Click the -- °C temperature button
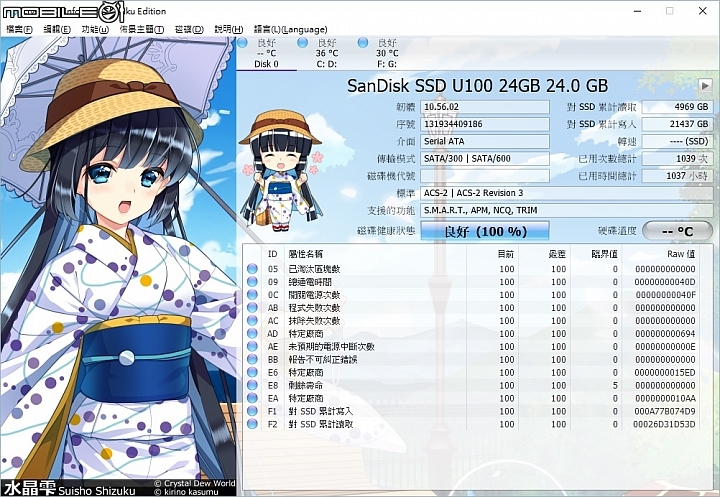 click(677, 231)
